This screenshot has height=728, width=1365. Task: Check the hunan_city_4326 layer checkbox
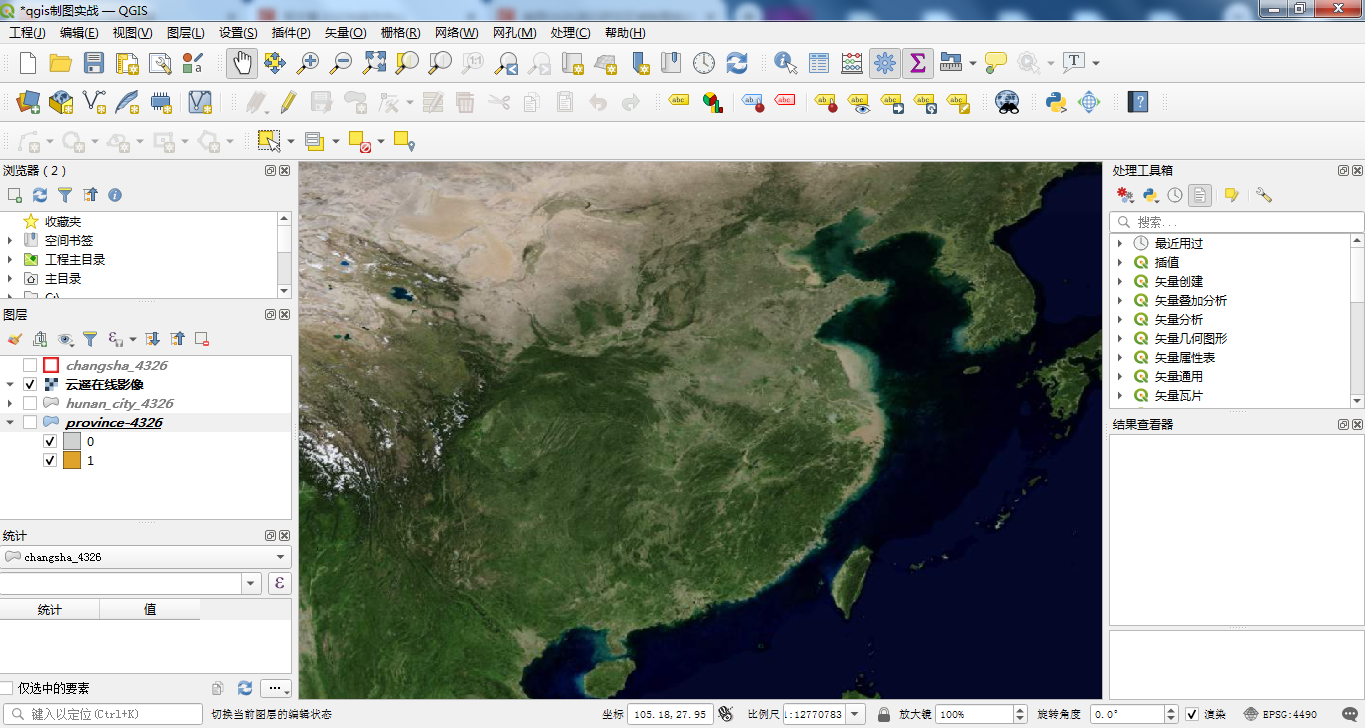click(30, 404)
